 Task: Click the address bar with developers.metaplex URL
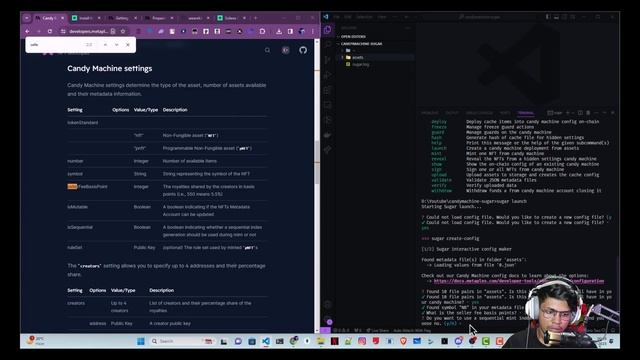point(88,31)
